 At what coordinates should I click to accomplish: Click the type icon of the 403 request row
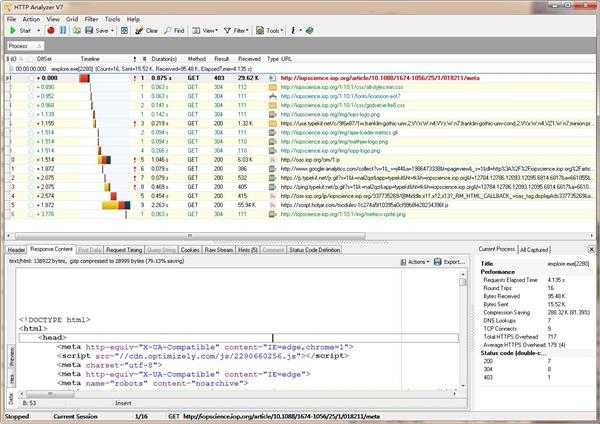(x=272, y=78)
